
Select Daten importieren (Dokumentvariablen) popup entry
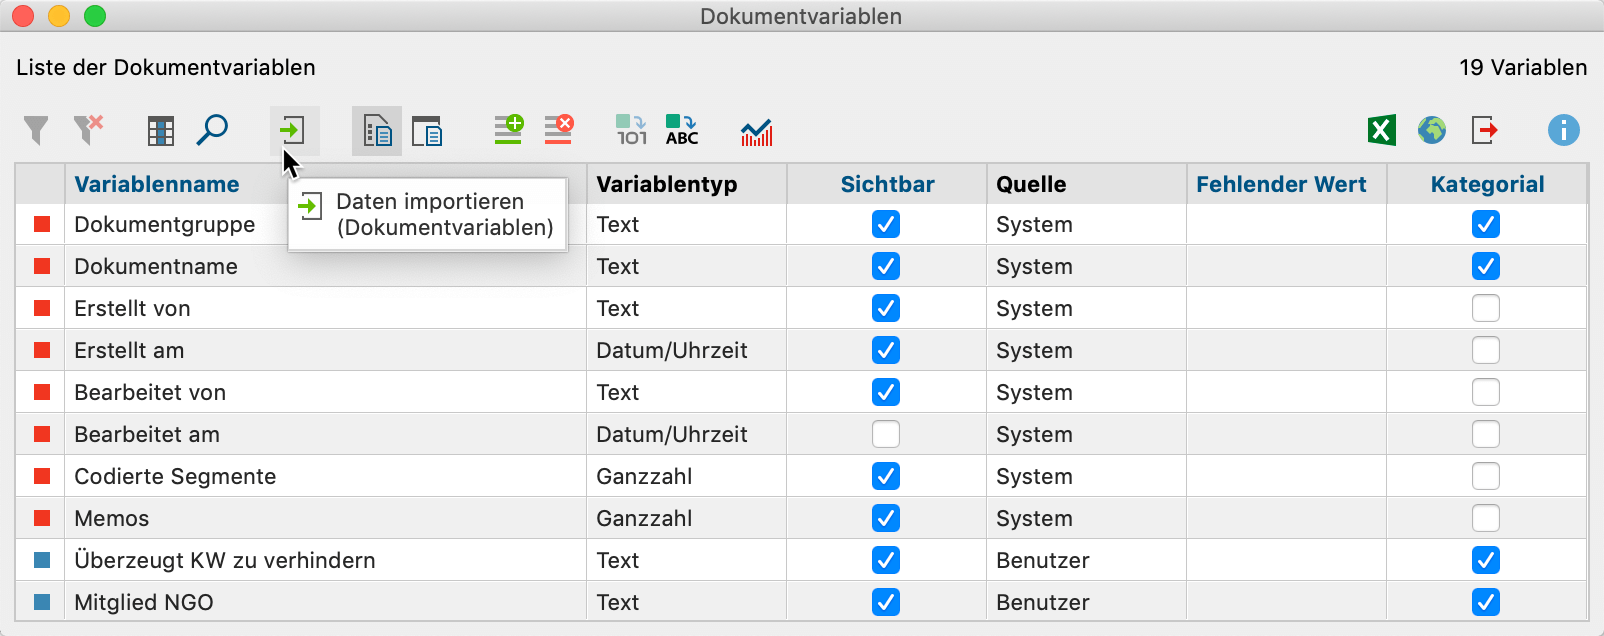coord(430,215)
